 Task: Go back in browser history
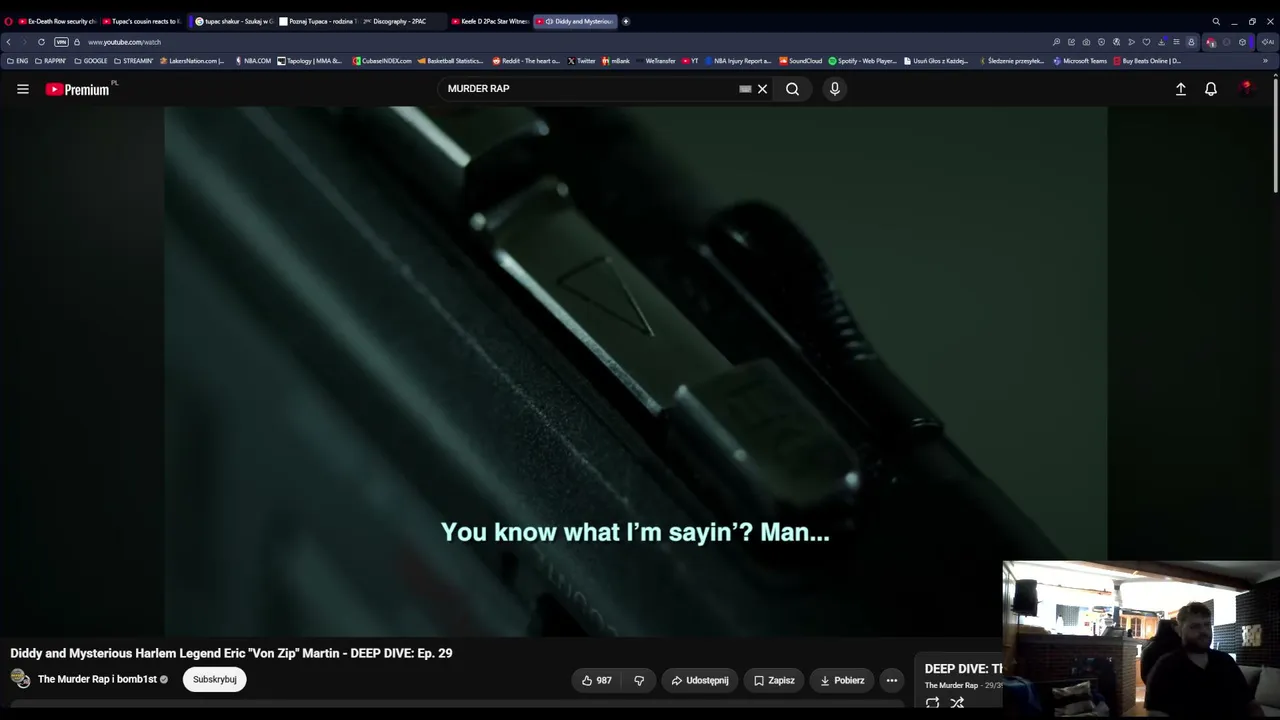(x=9, y=42)
